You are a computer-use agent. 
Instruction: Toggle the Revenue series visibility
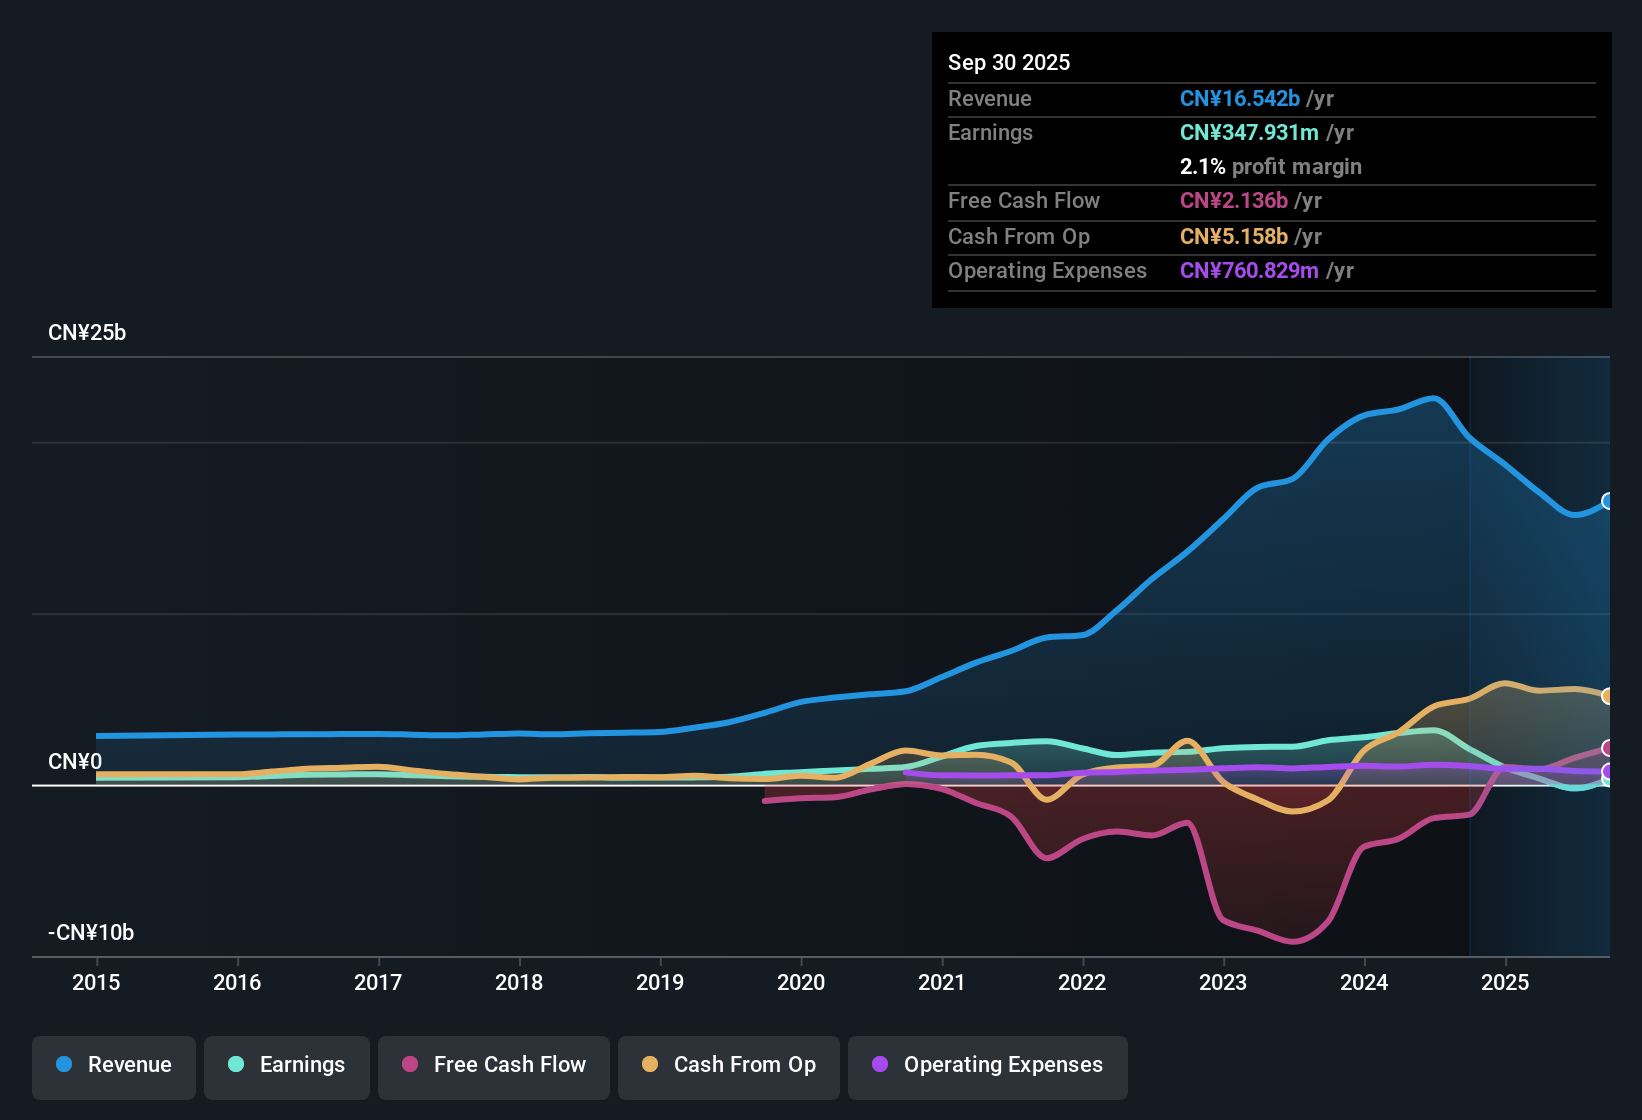pos(113,1065)
